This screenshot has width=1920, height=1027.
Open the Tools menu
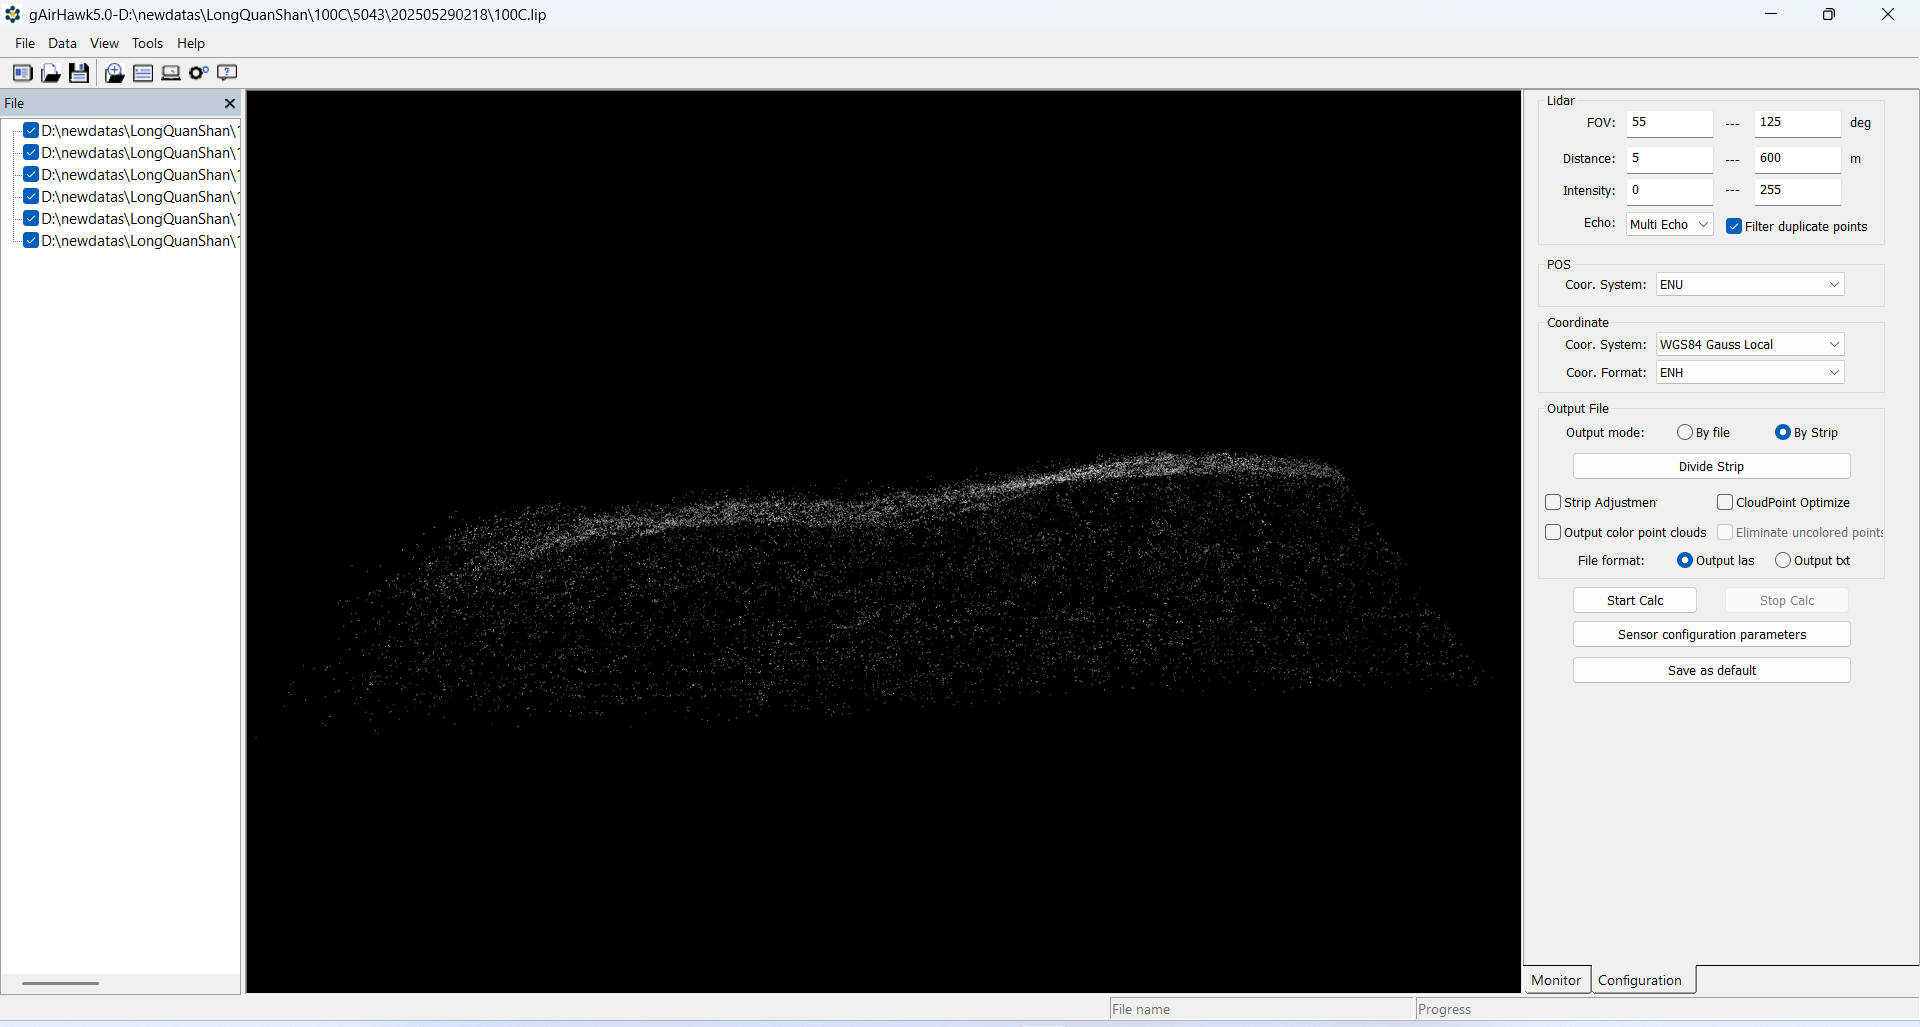pos(147,44)
